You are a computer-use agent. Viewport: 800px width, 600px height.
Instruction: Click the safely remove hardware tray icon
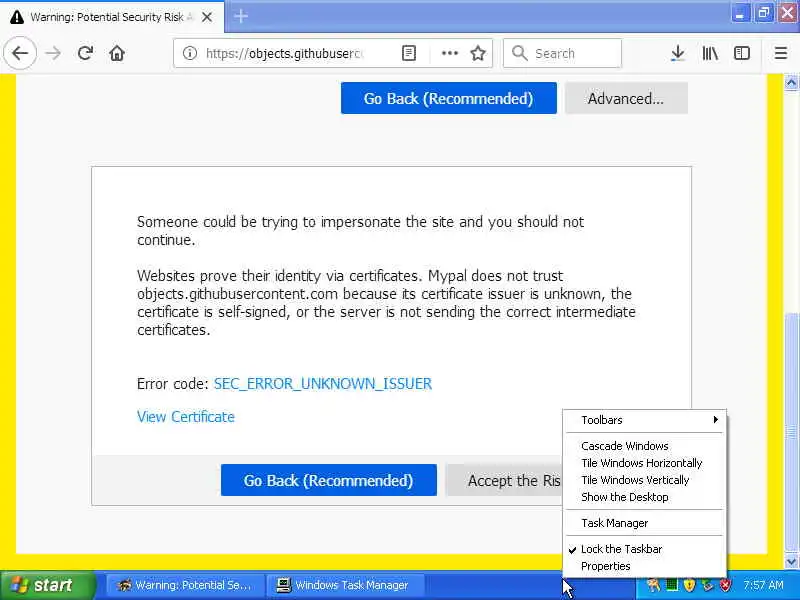[x=707, y=585]
